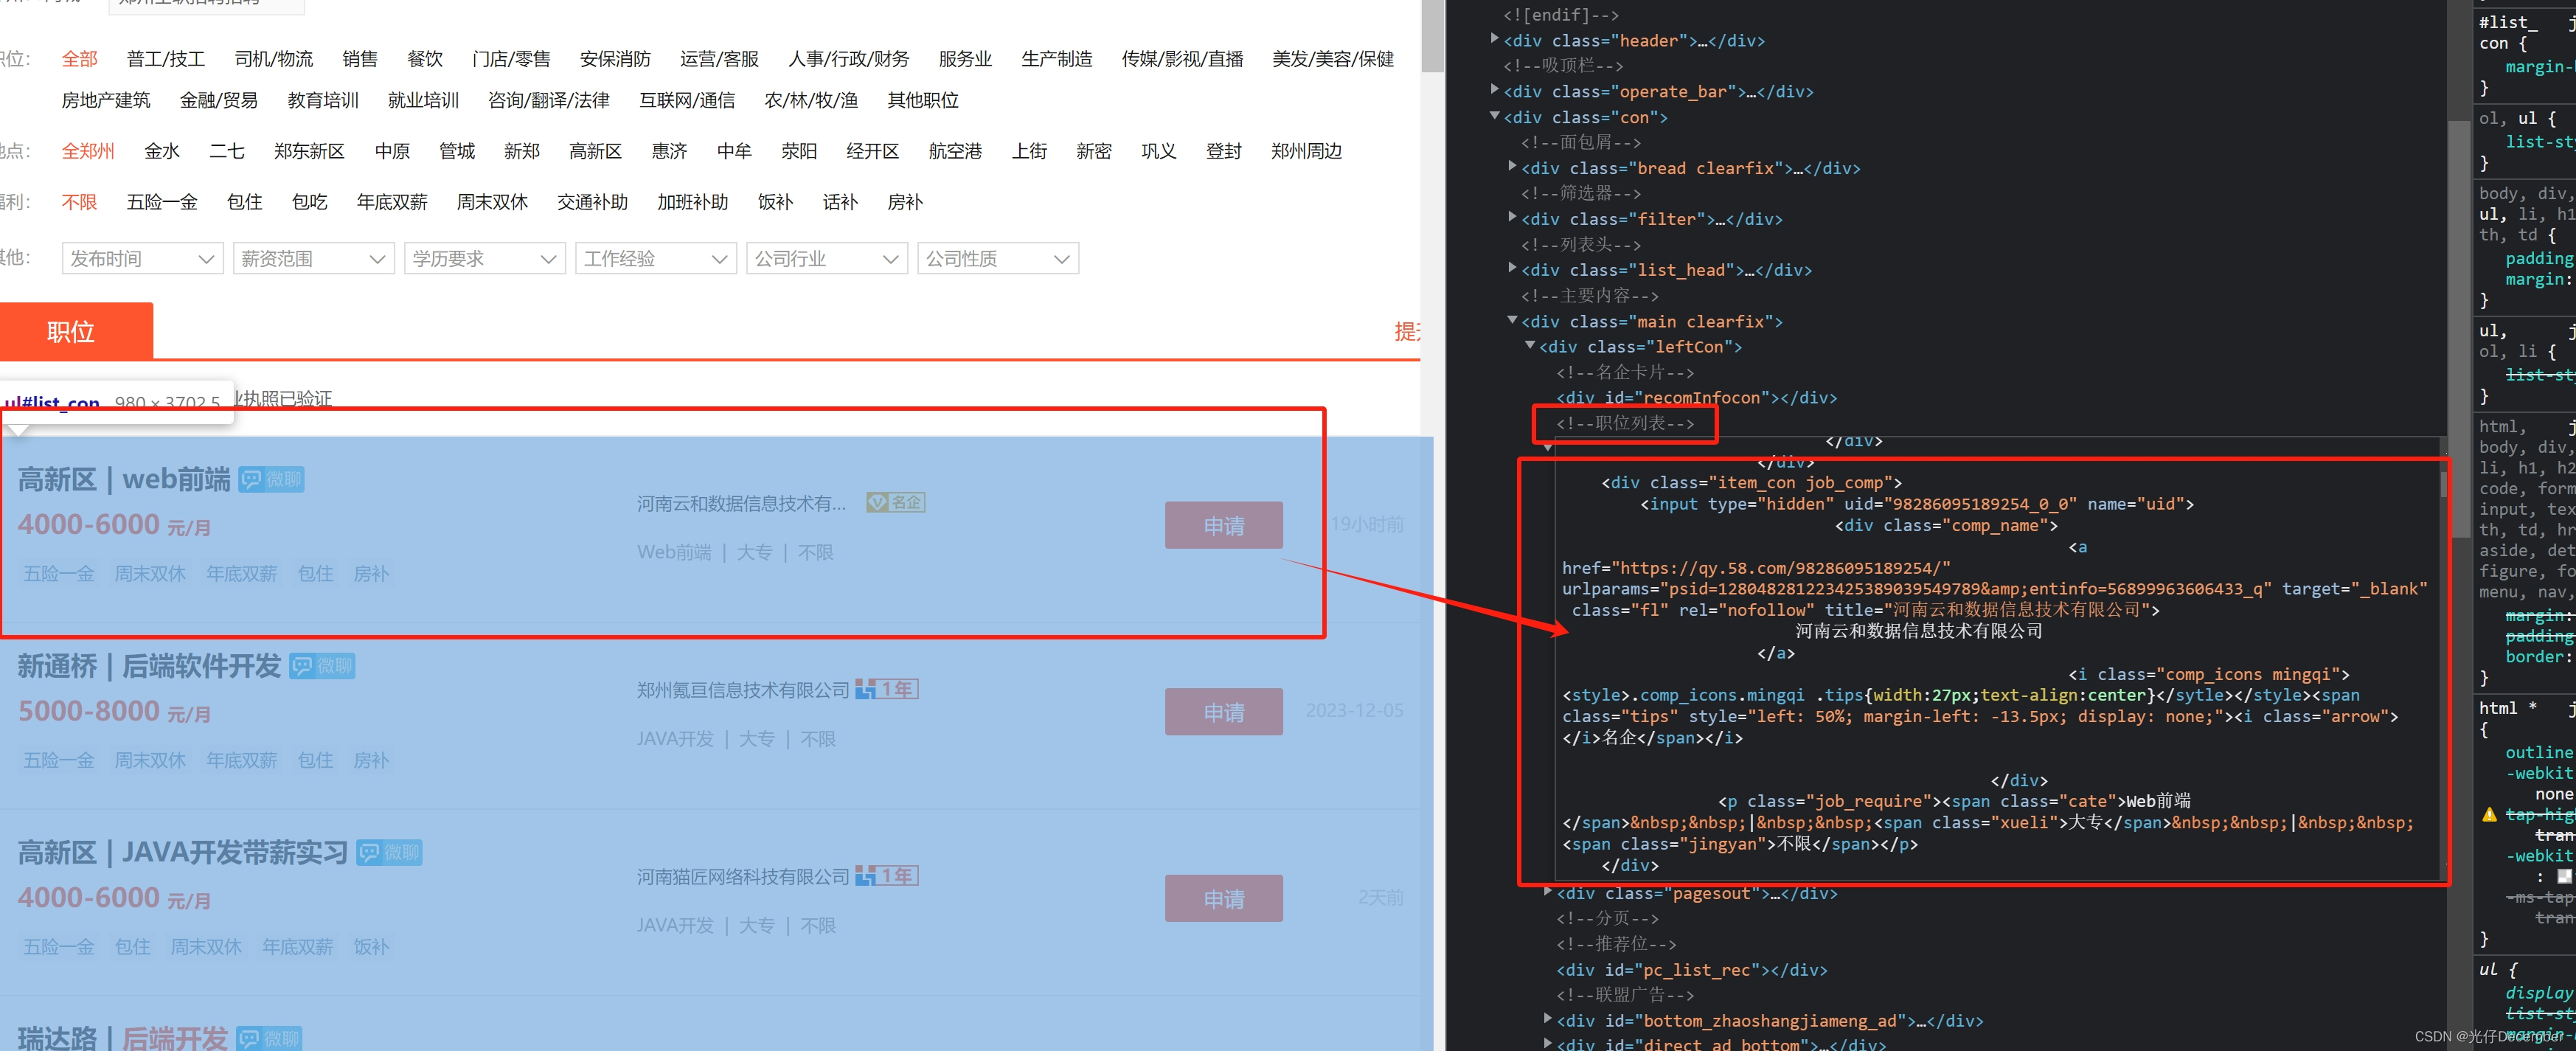2576x1051 pixels.
Task: Select the 互联网/通信 category filter
Action: pyautogui.click(x=686, y=100)
